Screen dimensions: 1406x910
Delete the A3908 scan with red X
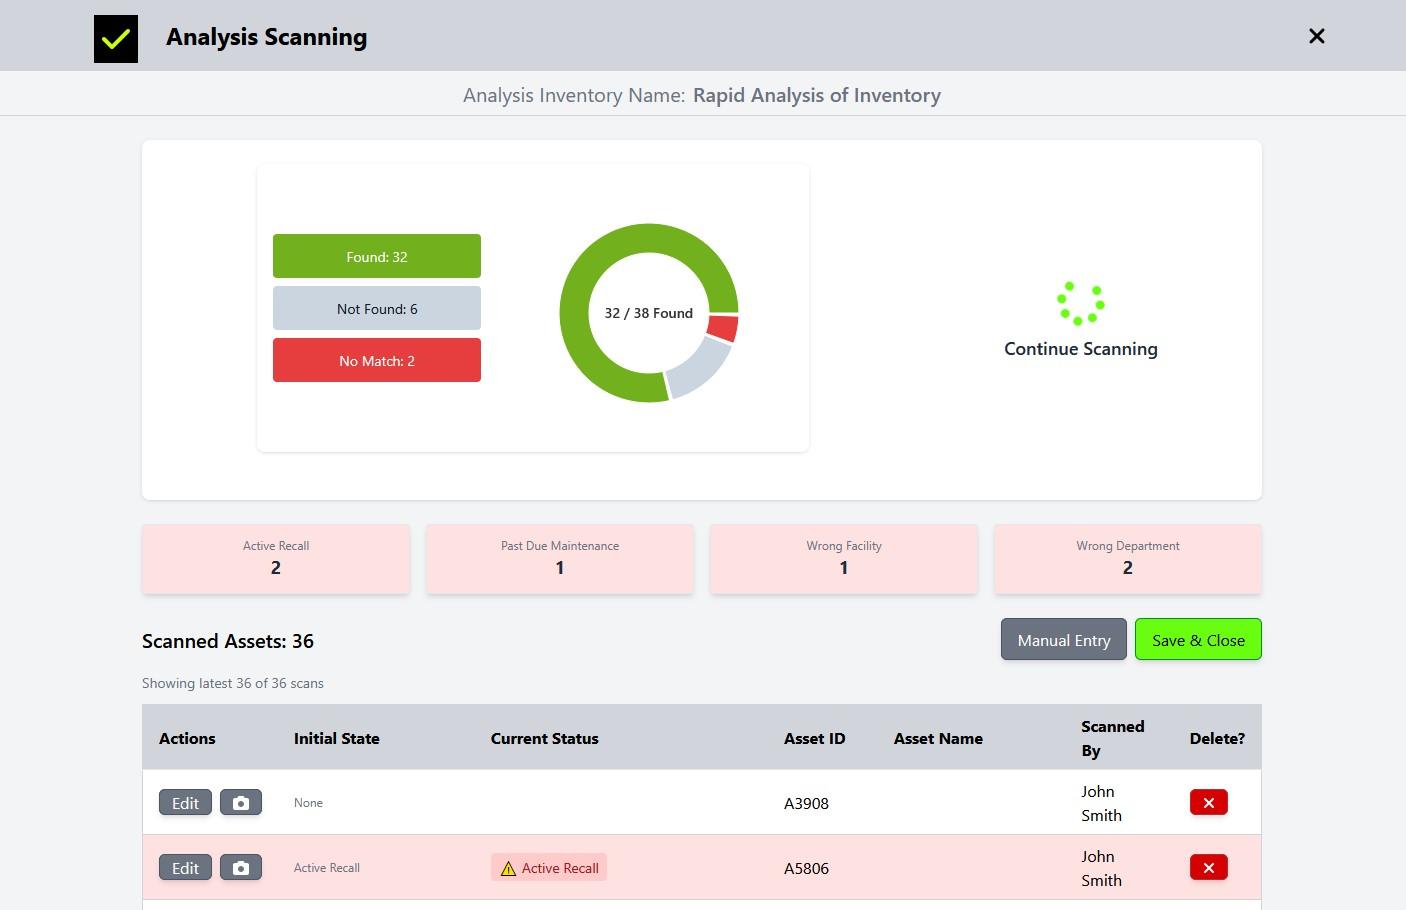1208,803
